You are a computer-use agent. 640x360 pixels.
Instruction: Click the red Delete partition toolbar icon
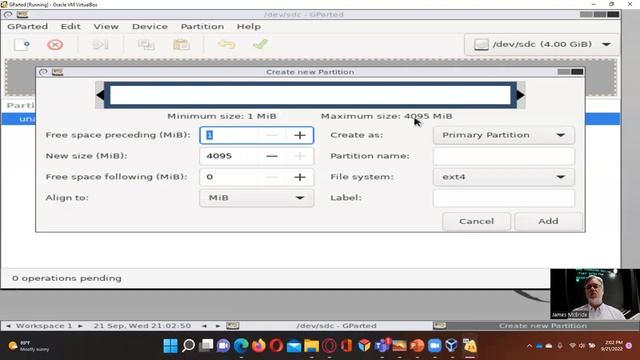(55, 44)
